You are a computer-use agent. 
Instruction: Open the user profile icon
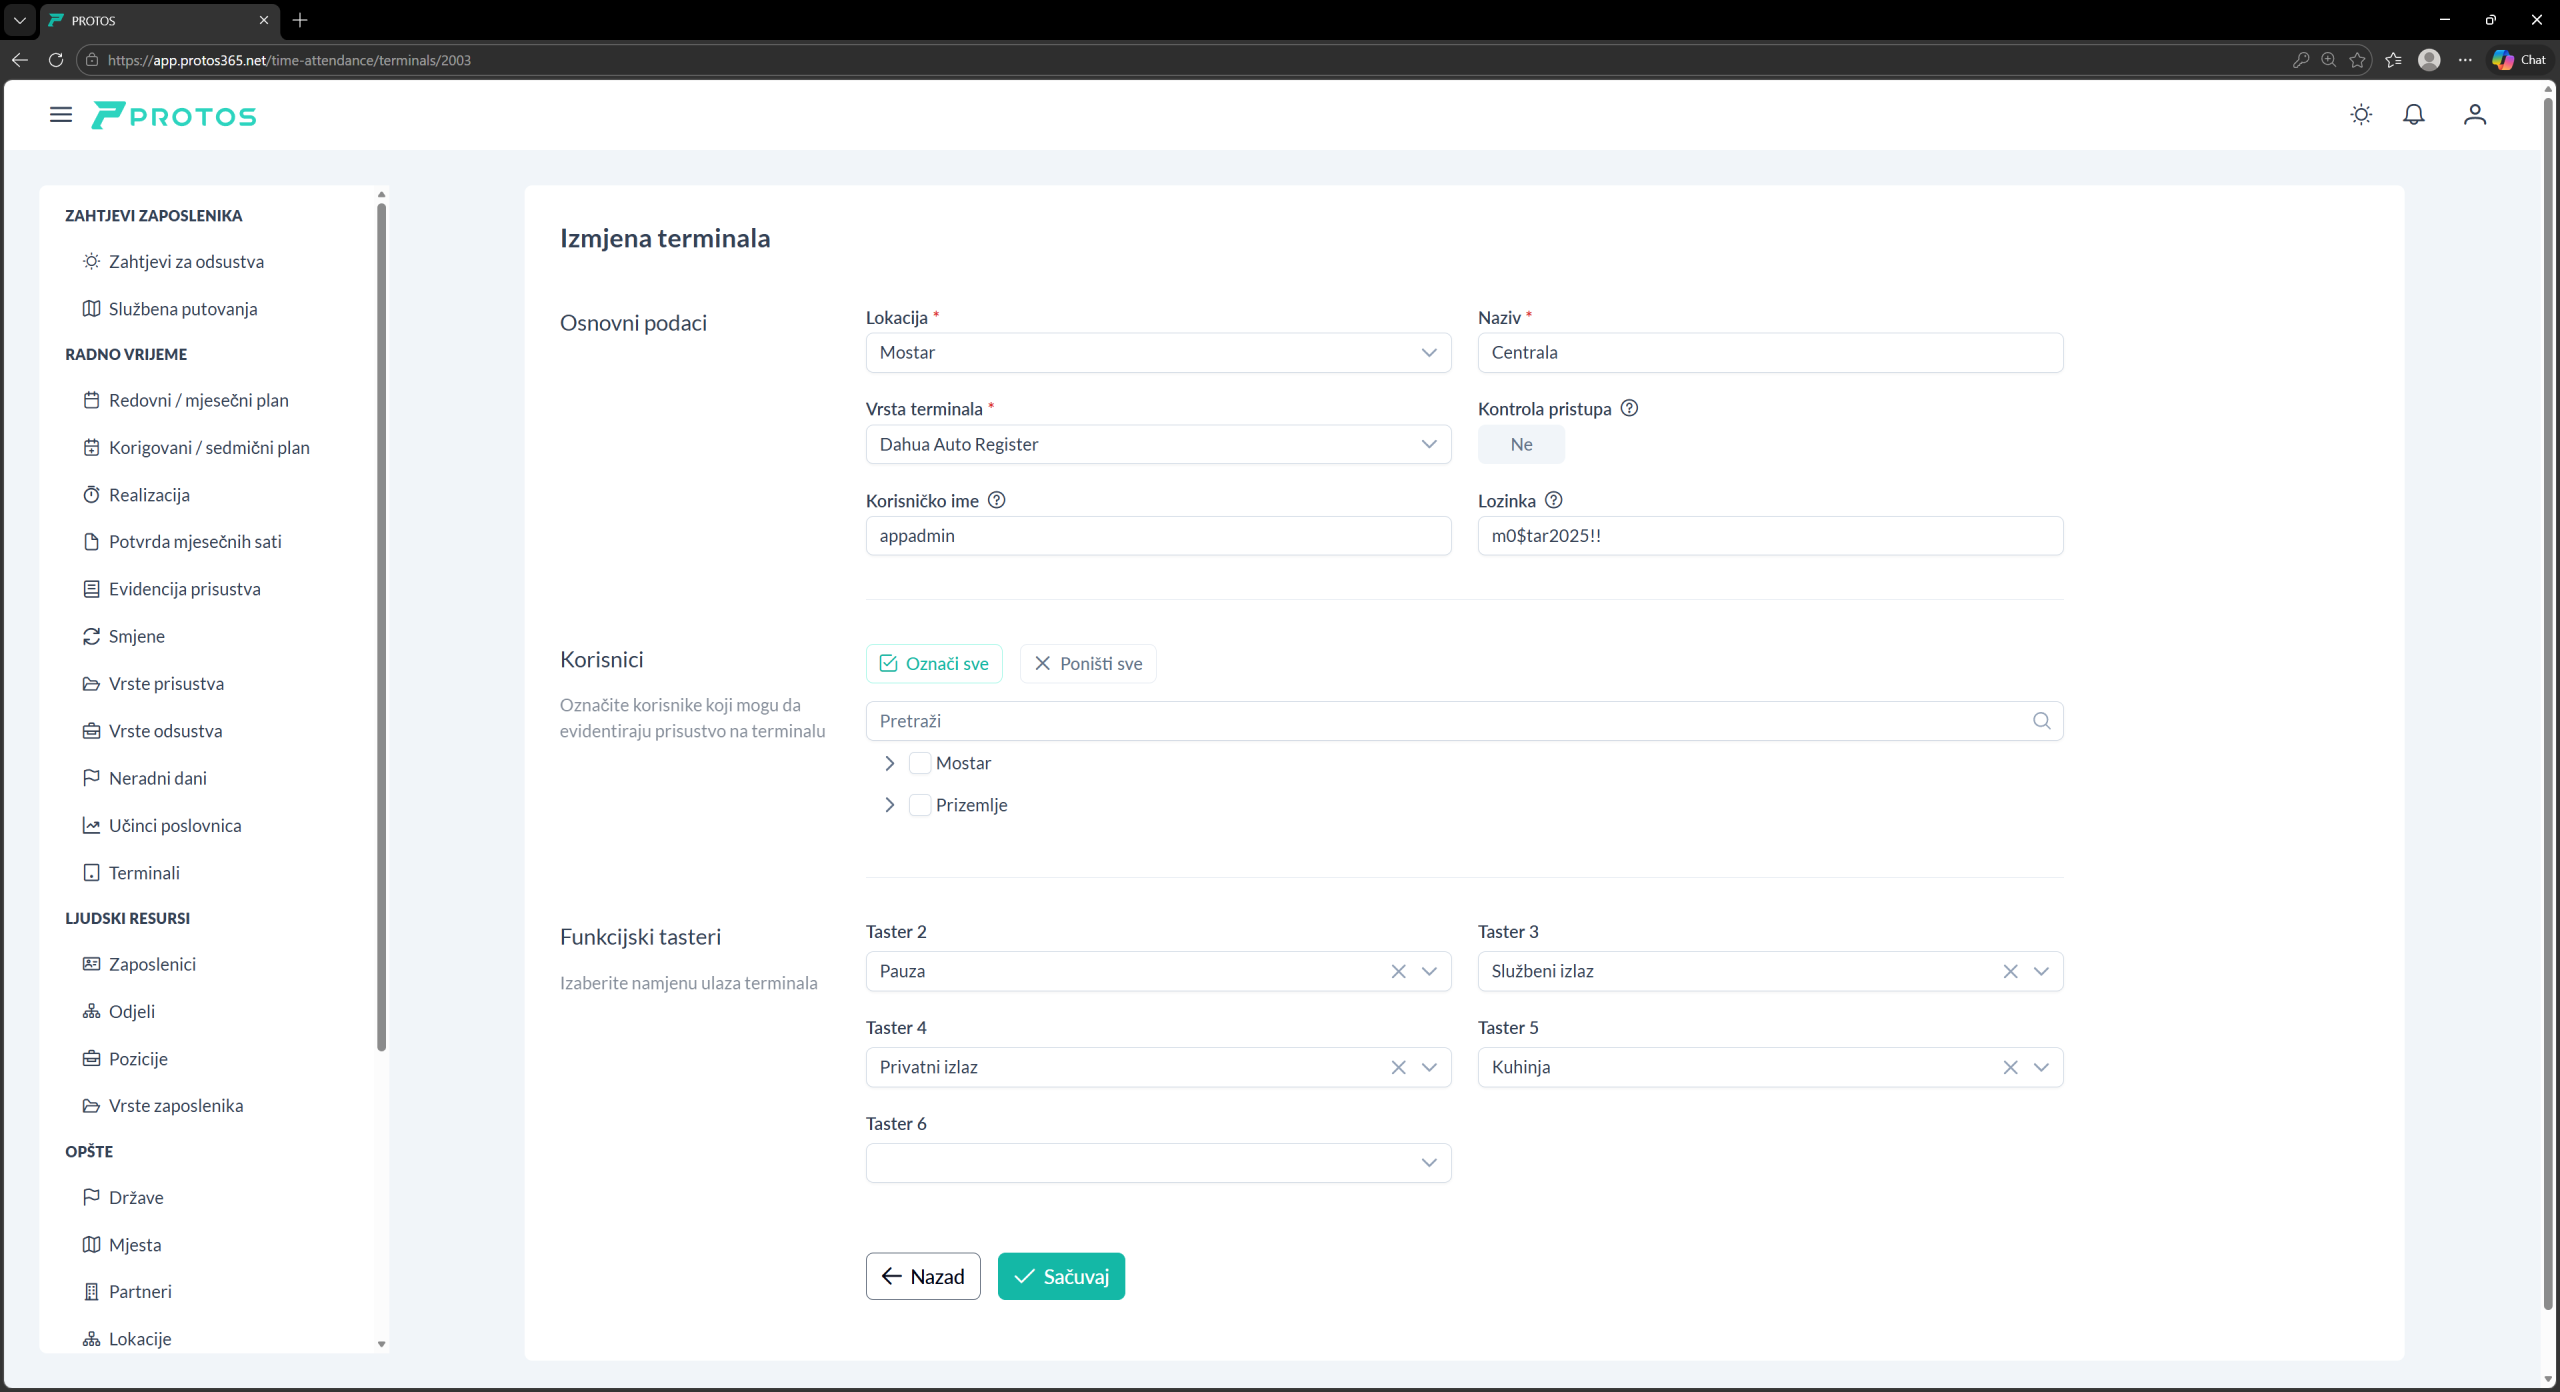tap(2475, 115)
